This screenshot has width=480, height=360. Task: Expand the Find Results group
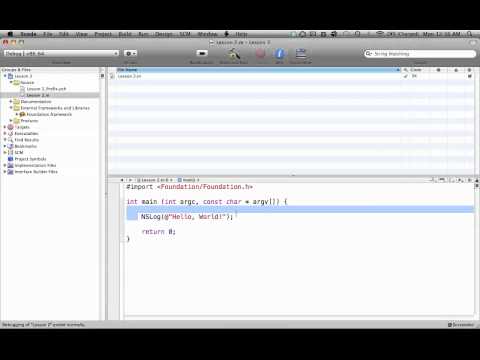(x=5, y=139)
